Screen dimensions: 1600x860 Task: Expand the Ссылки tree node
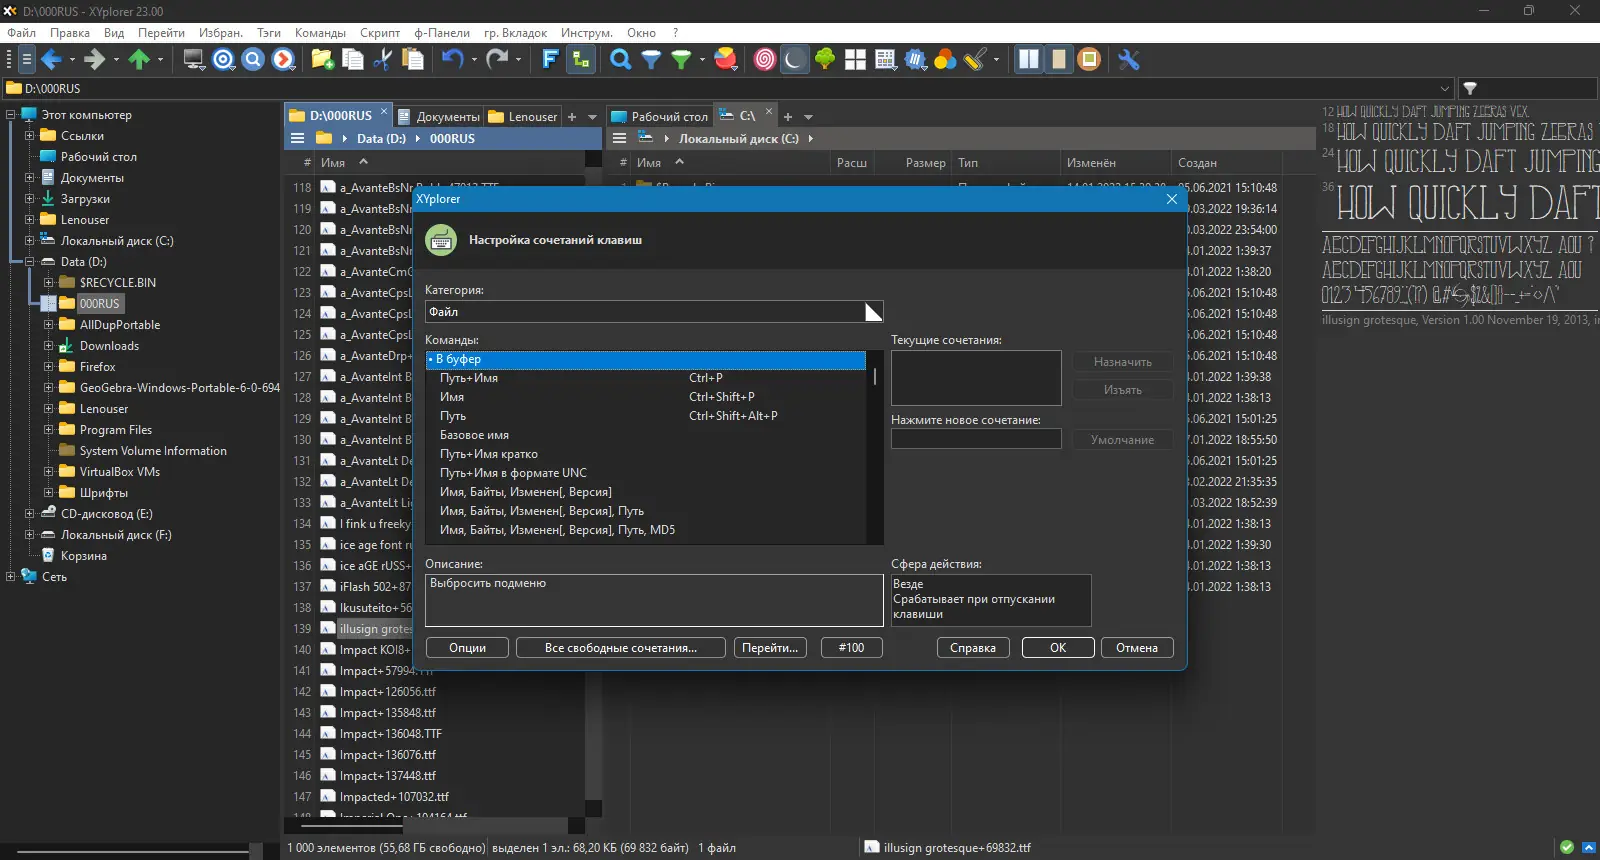pos(29,136)
